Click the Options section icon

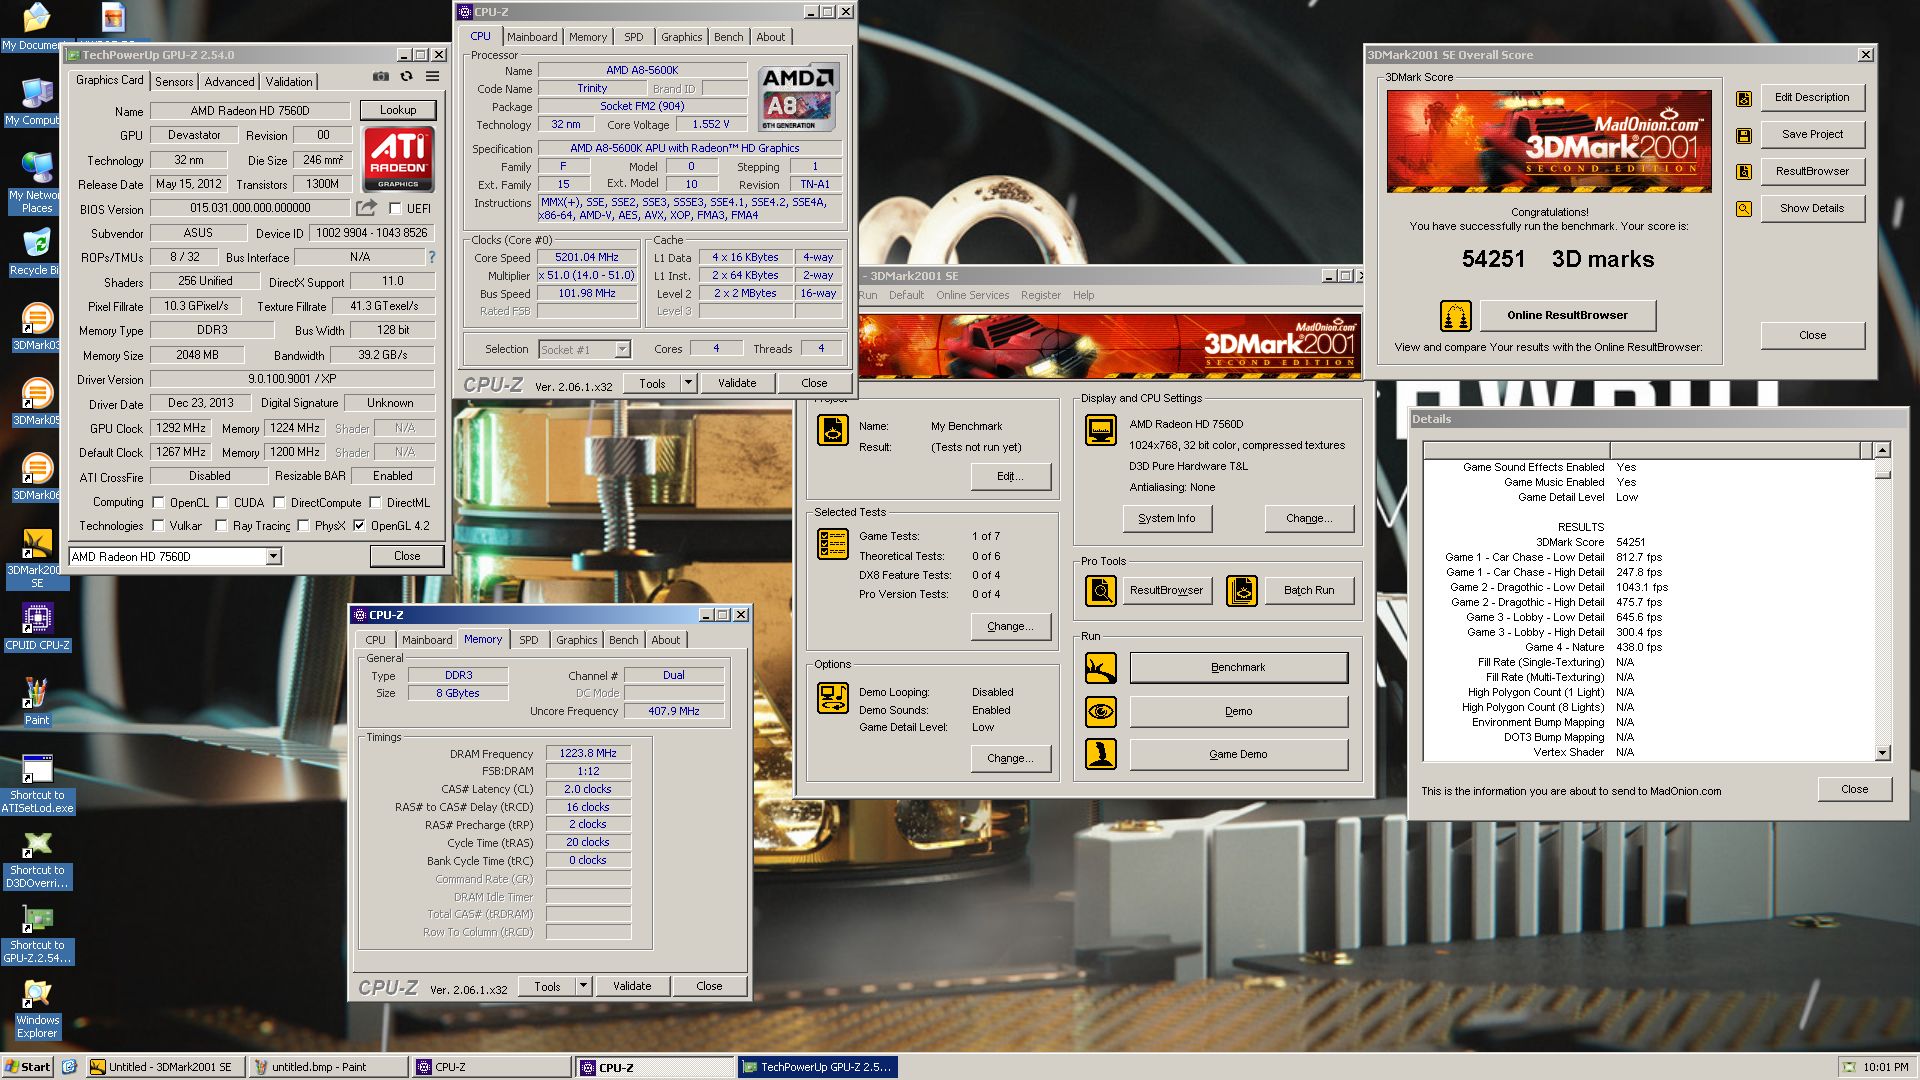[833, 697]
